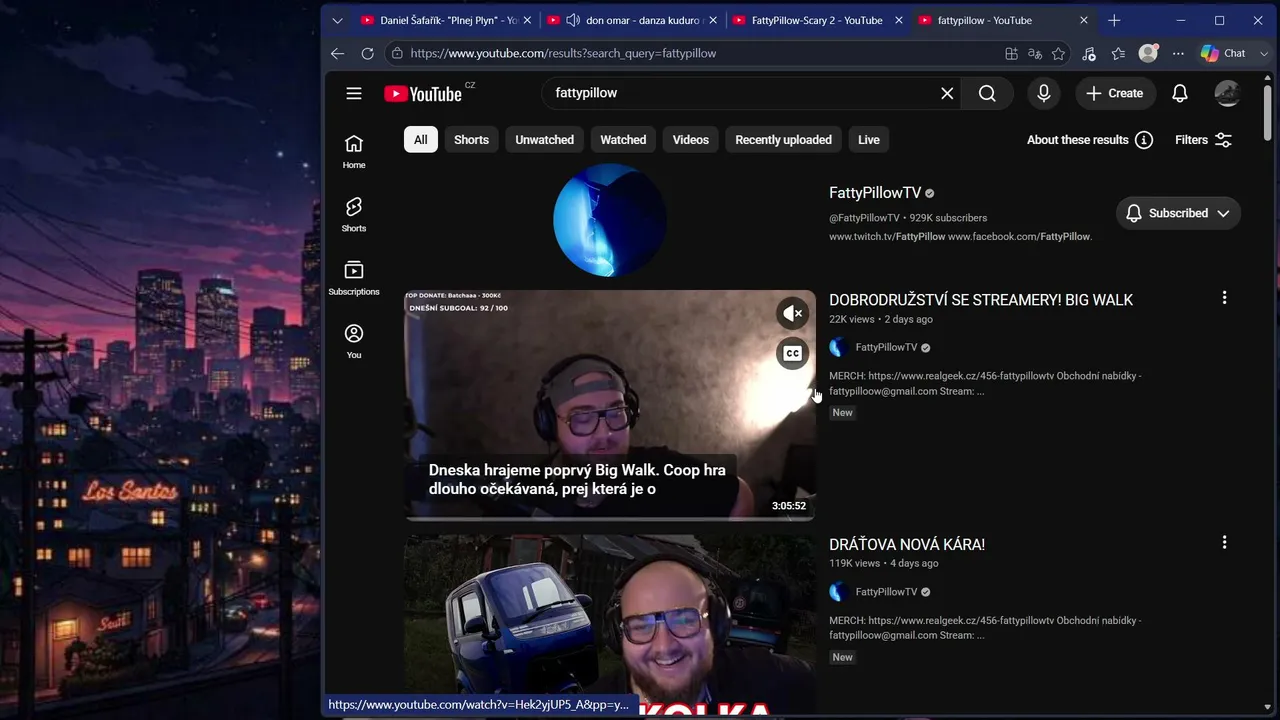This screenshot has width=1280, height=720.
Task: Close the Daniel Šafařík tab
Action: click(x=527, y=20)
